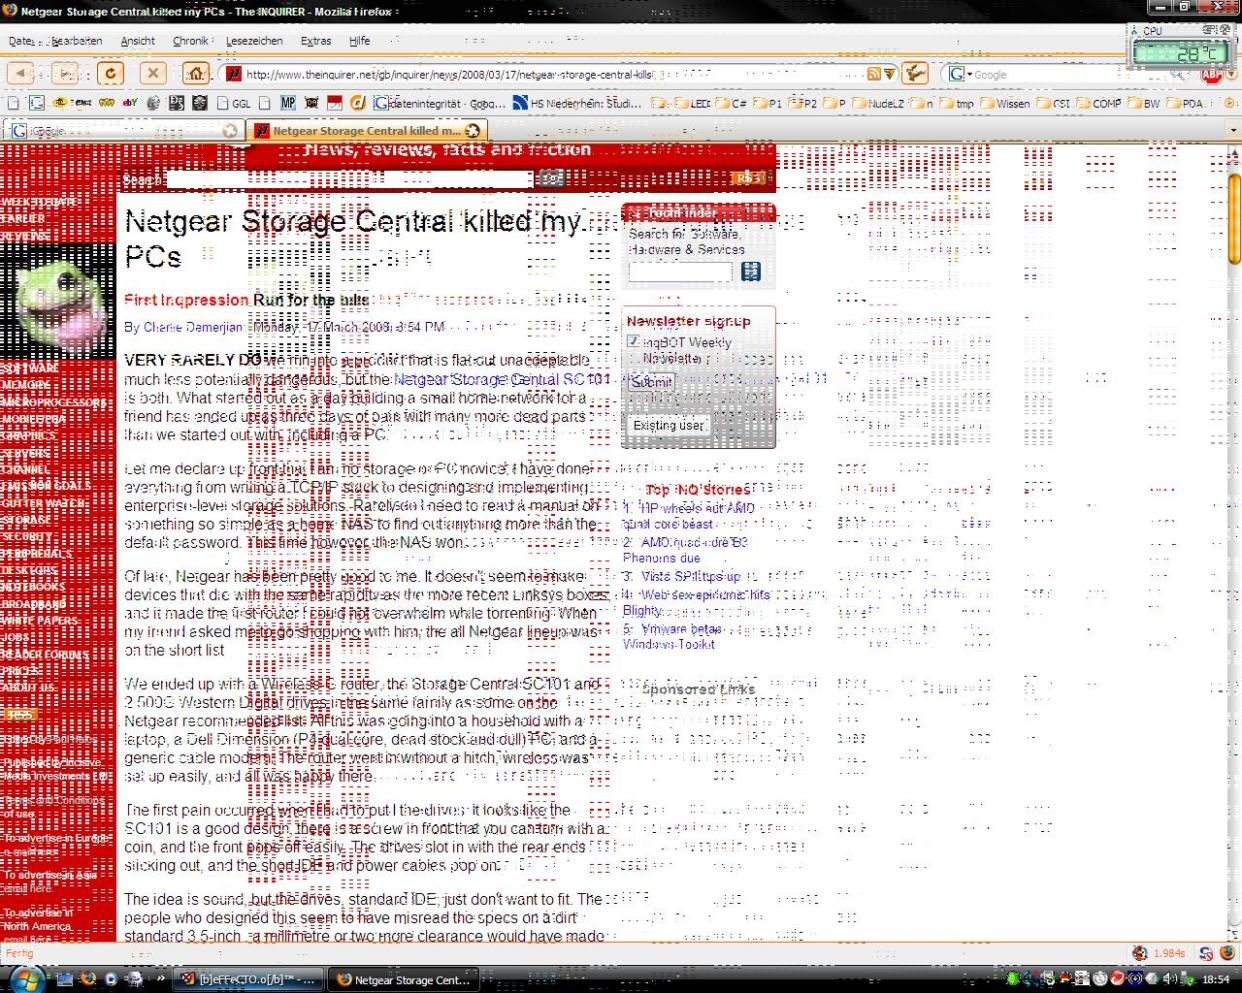
Task: Open the Ansicht menu
Action: point(138,41)
